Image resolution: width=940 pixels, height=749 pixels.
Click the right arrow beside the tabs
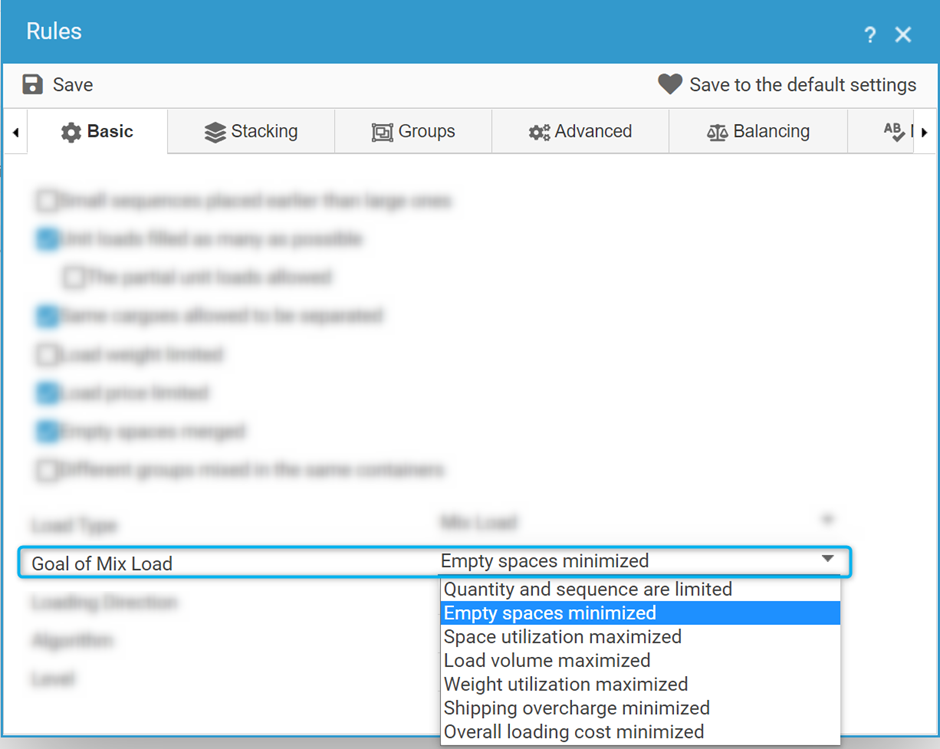pyautogui.click(x=924, y=132)
